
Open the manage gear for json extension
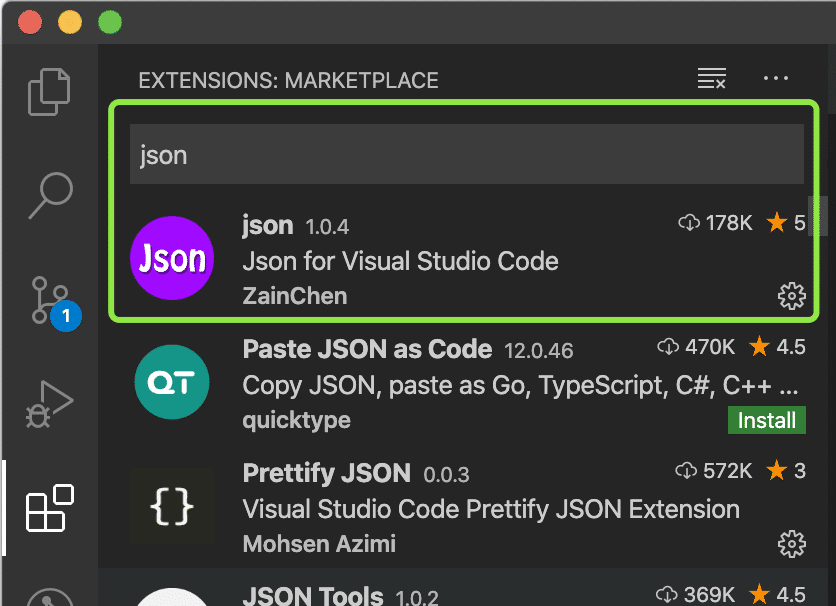point(792,296)
